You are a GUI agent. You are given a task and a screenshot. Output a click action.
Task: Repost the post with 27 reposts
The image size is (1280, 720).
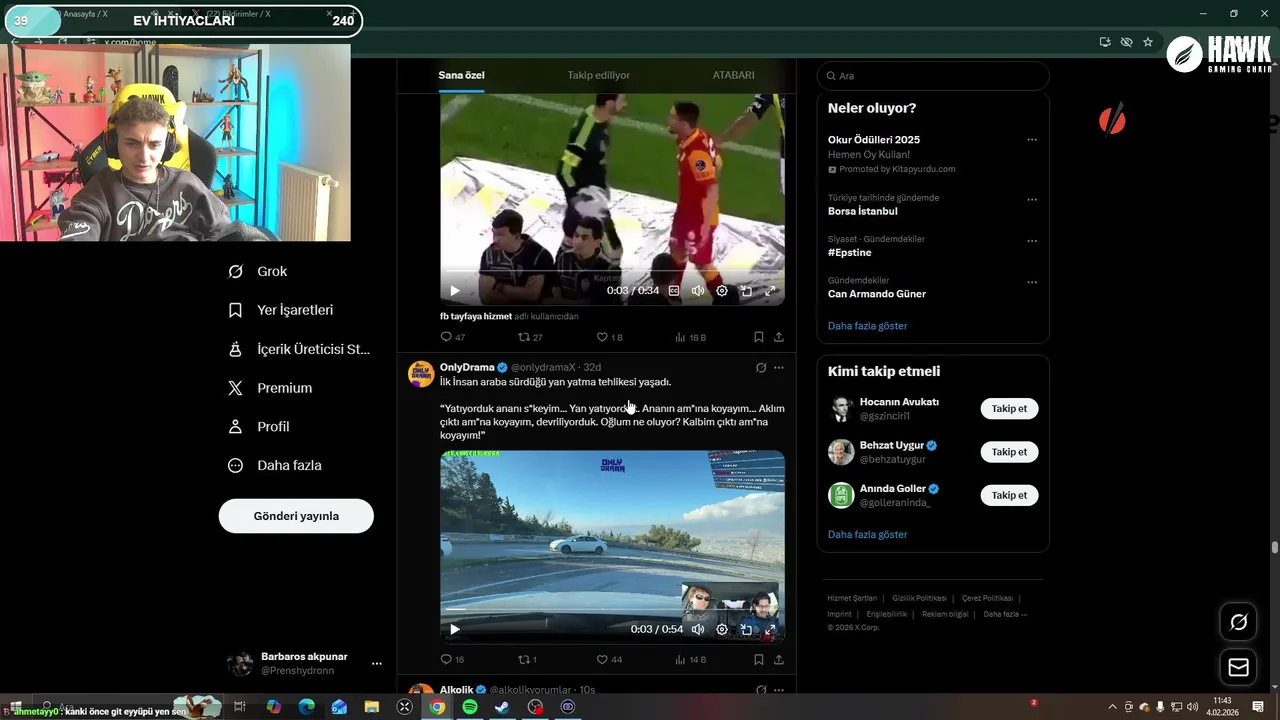point(530,337)
